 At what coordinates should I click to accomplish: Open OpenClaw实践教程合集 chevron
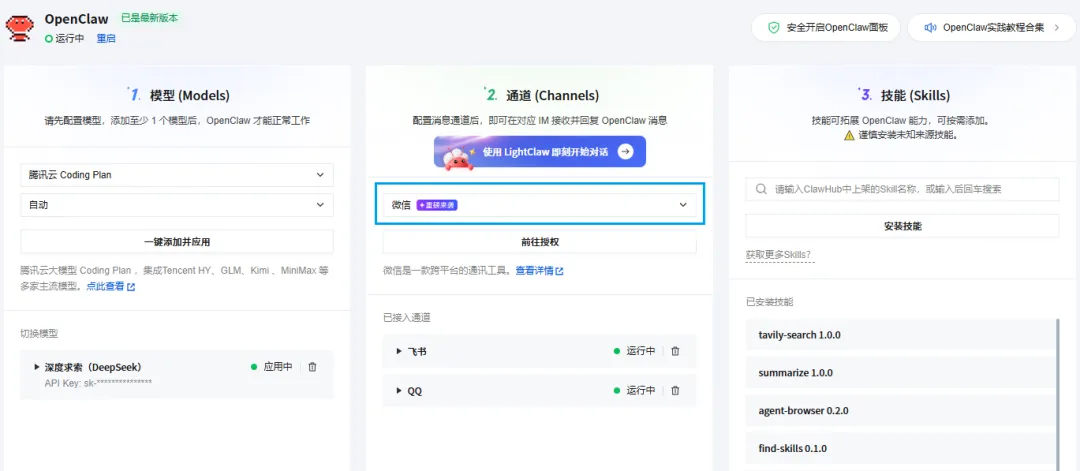click(x=1057, y=28)
